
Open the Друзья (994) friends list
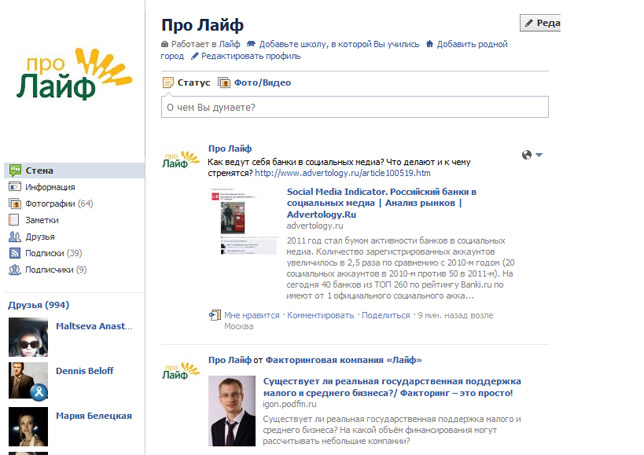(39, 304)
